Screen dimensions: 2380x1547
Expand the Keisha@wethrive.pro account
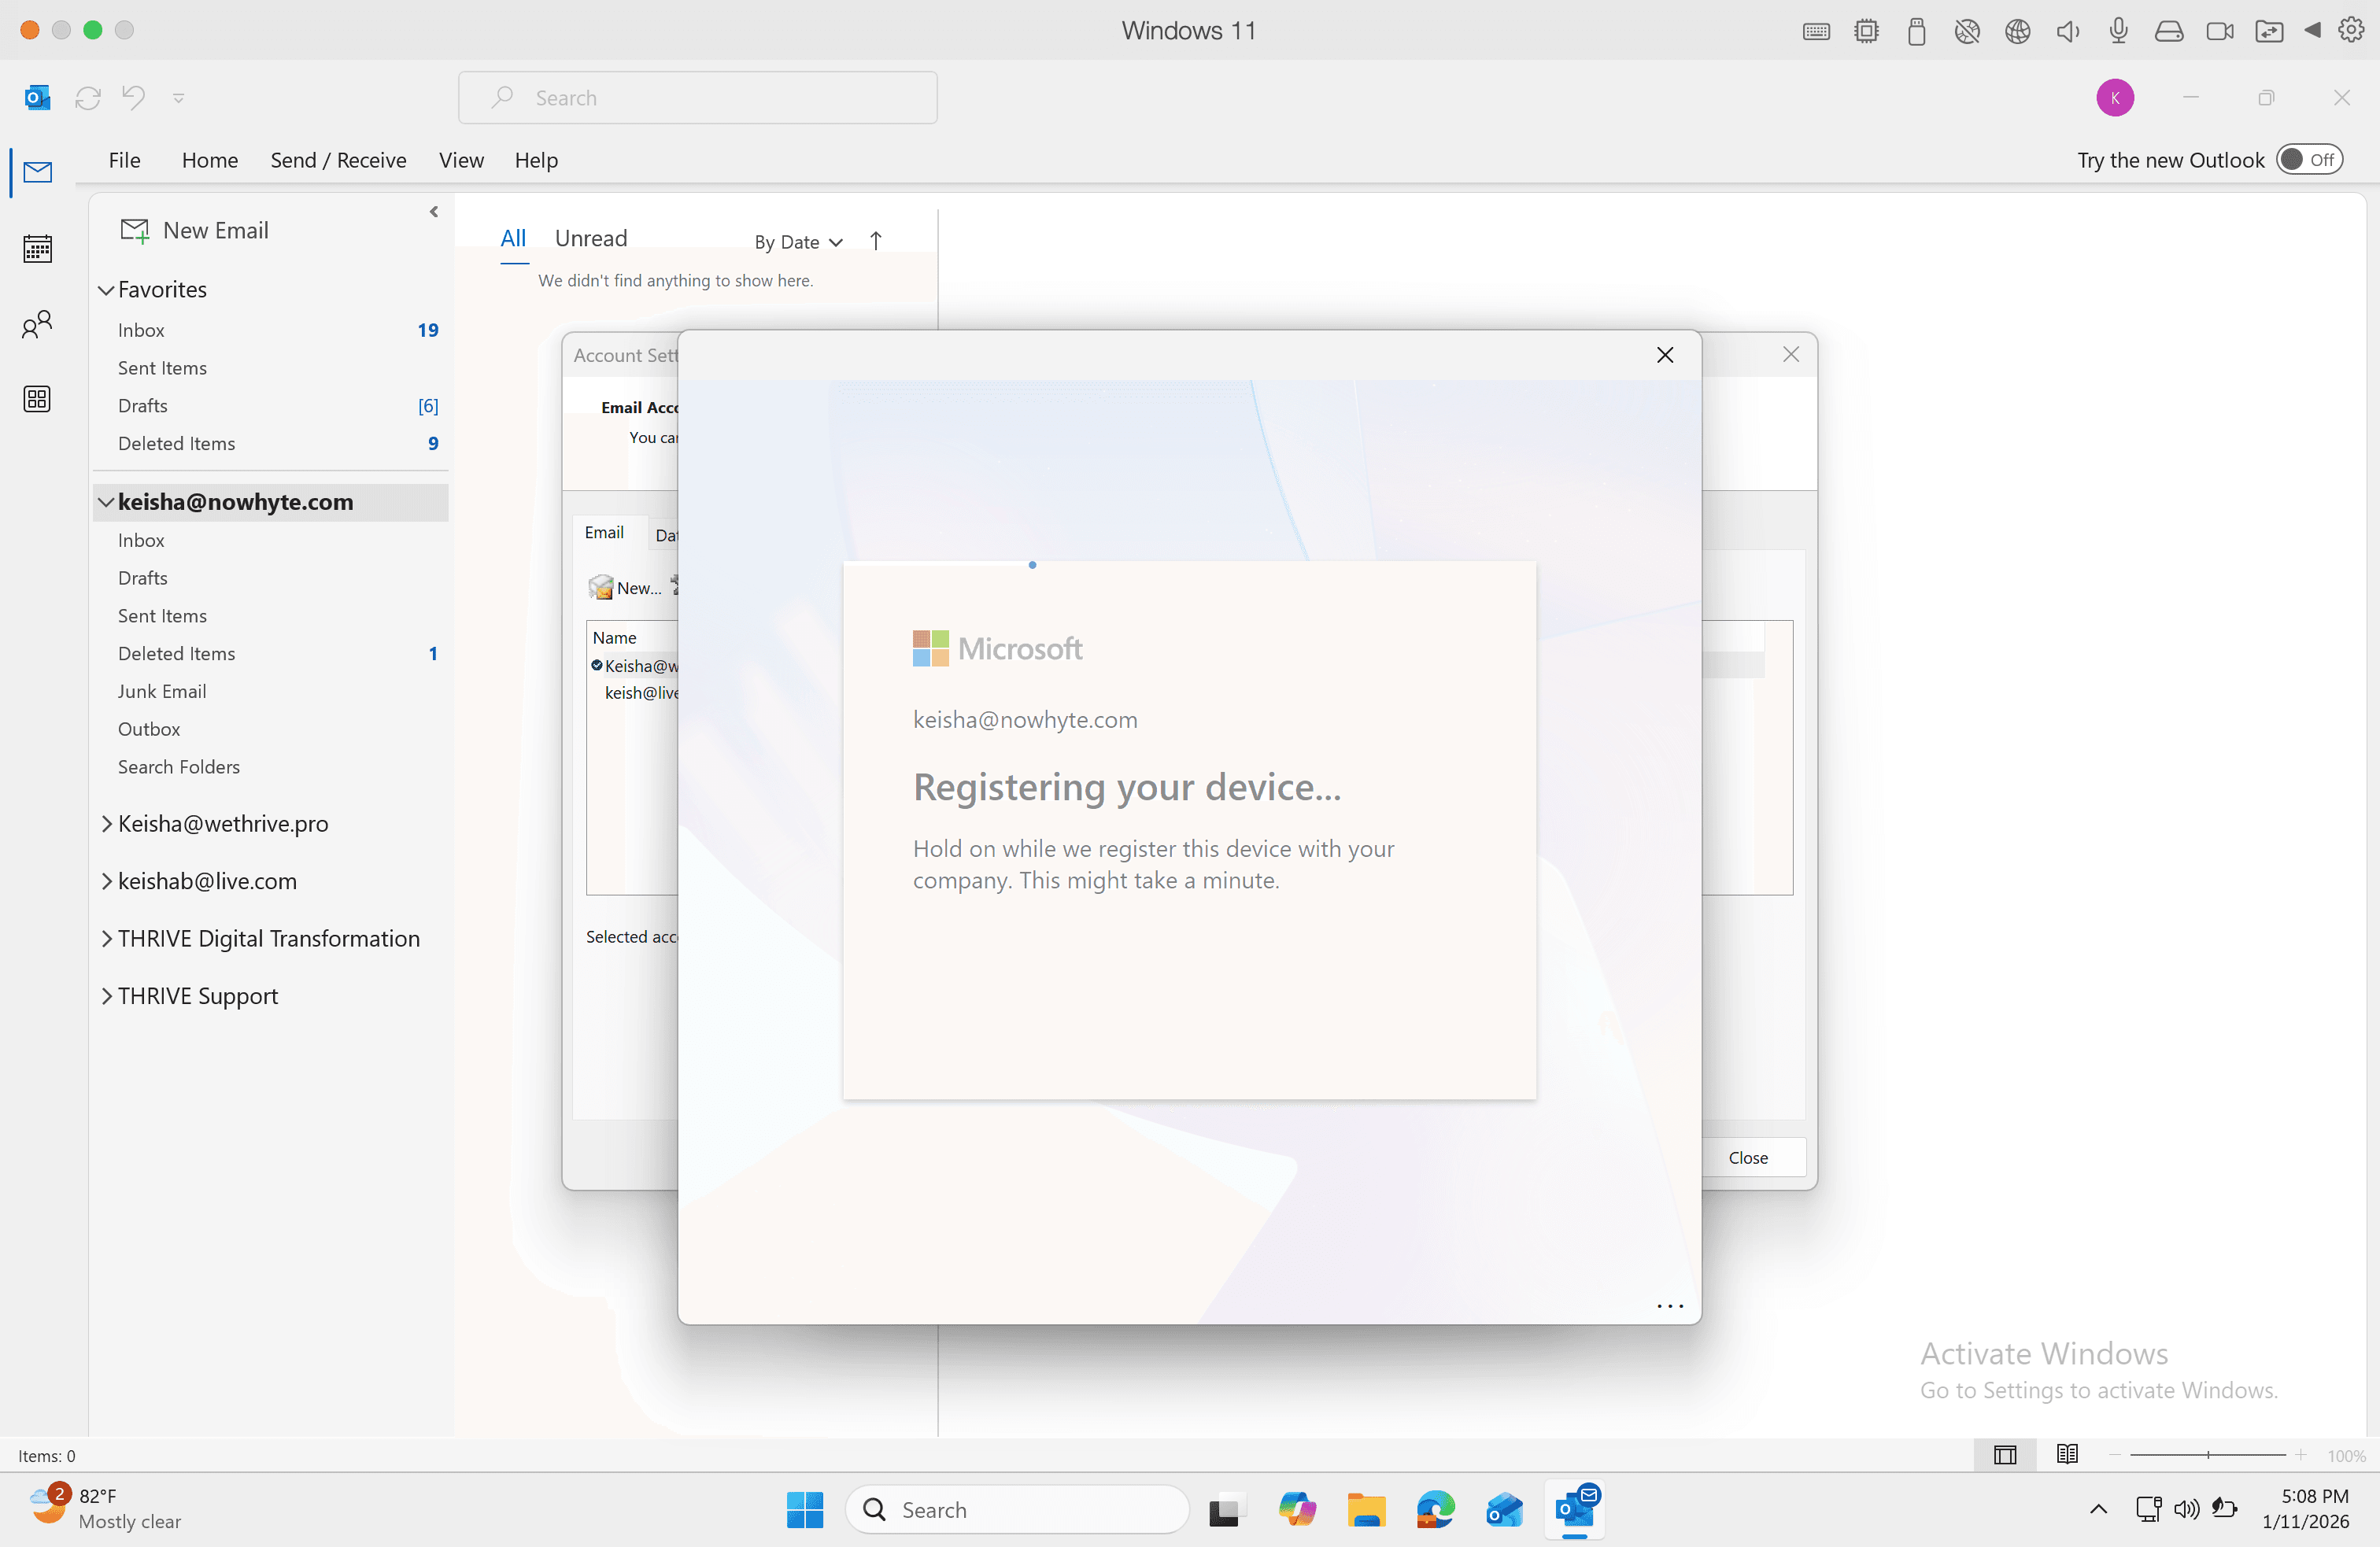click(x=106, y=824)
